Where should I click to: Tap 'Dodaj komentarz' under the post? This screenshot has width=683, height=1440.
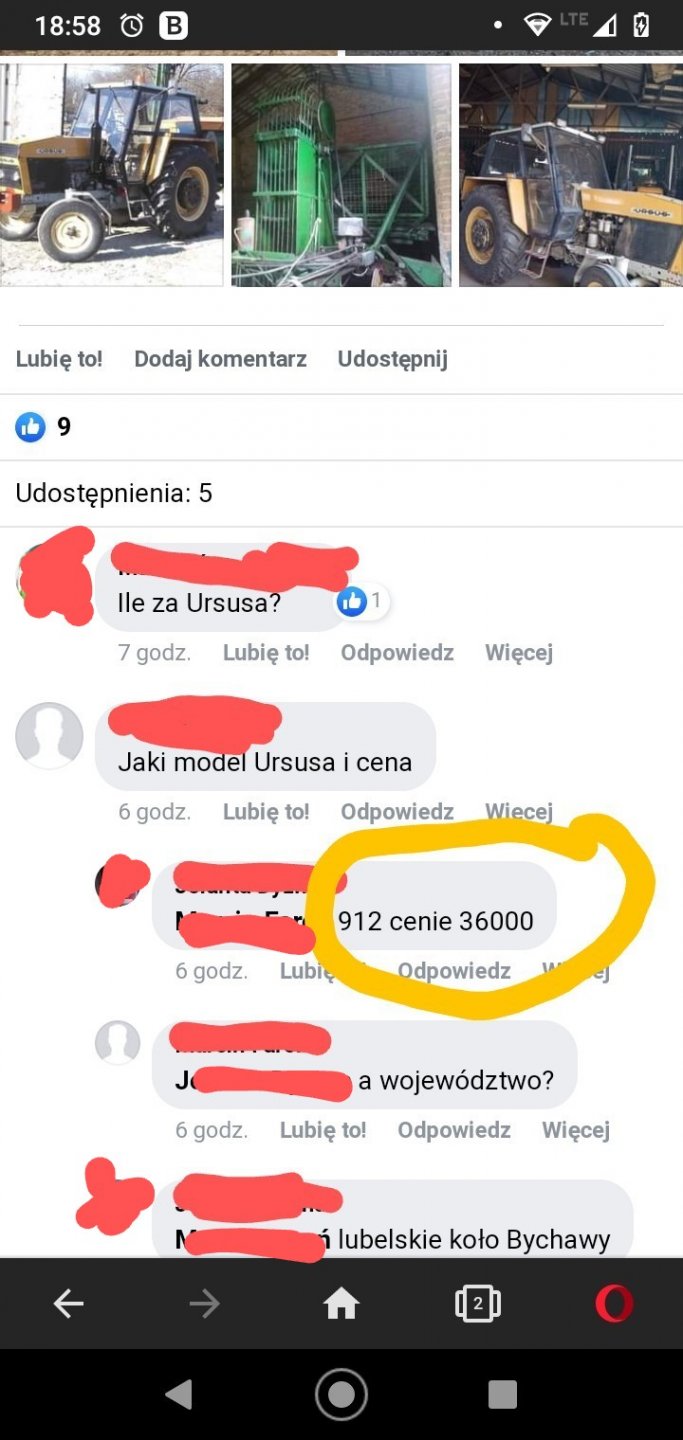[221, 359]
